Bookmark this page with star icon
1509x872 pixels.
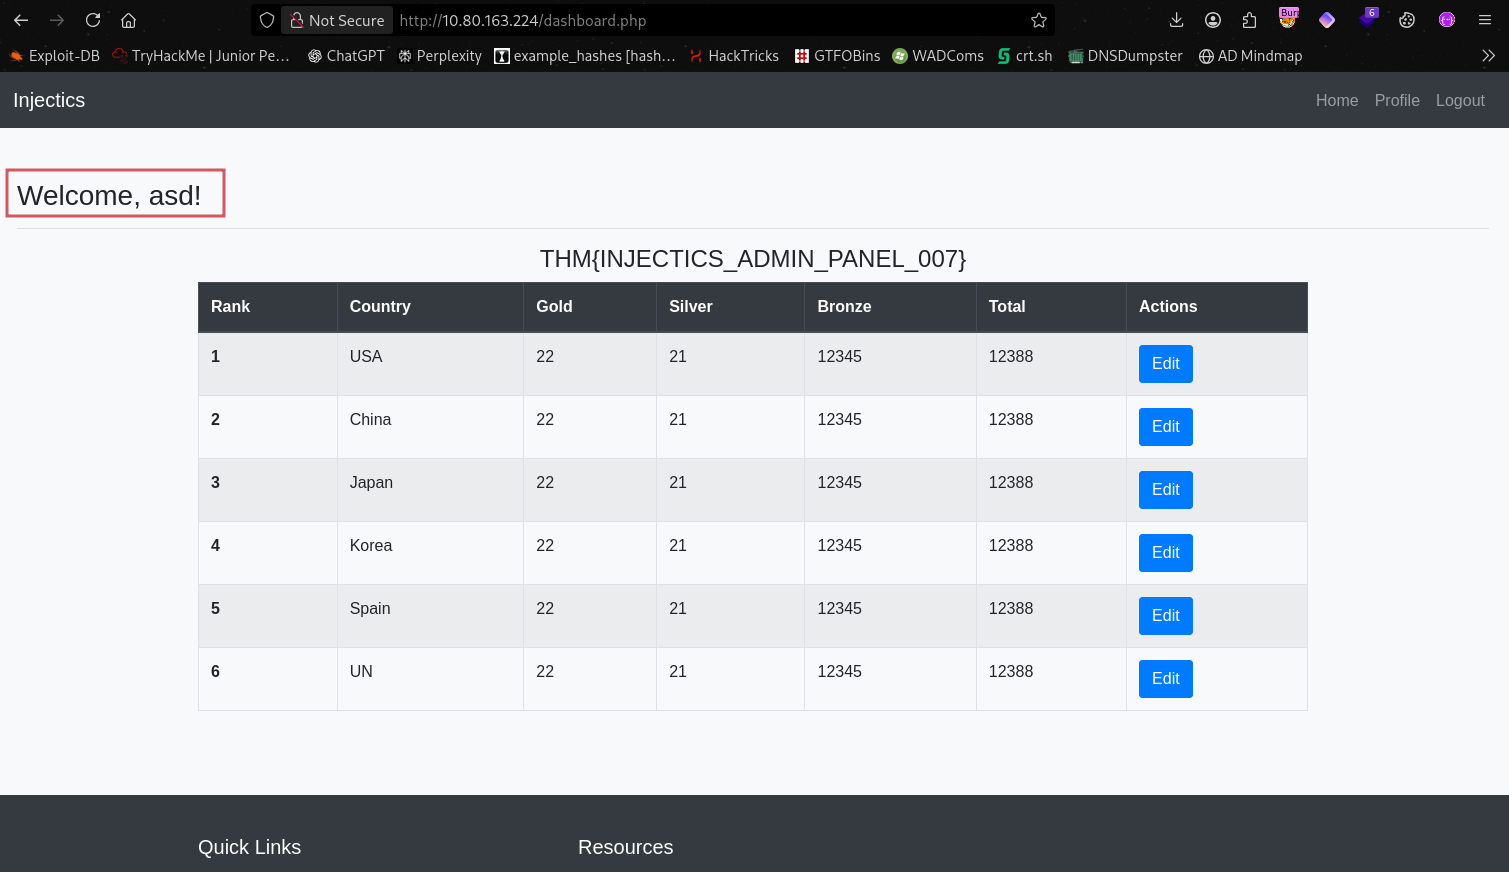pyautogui.click(x=1039, y=20)
